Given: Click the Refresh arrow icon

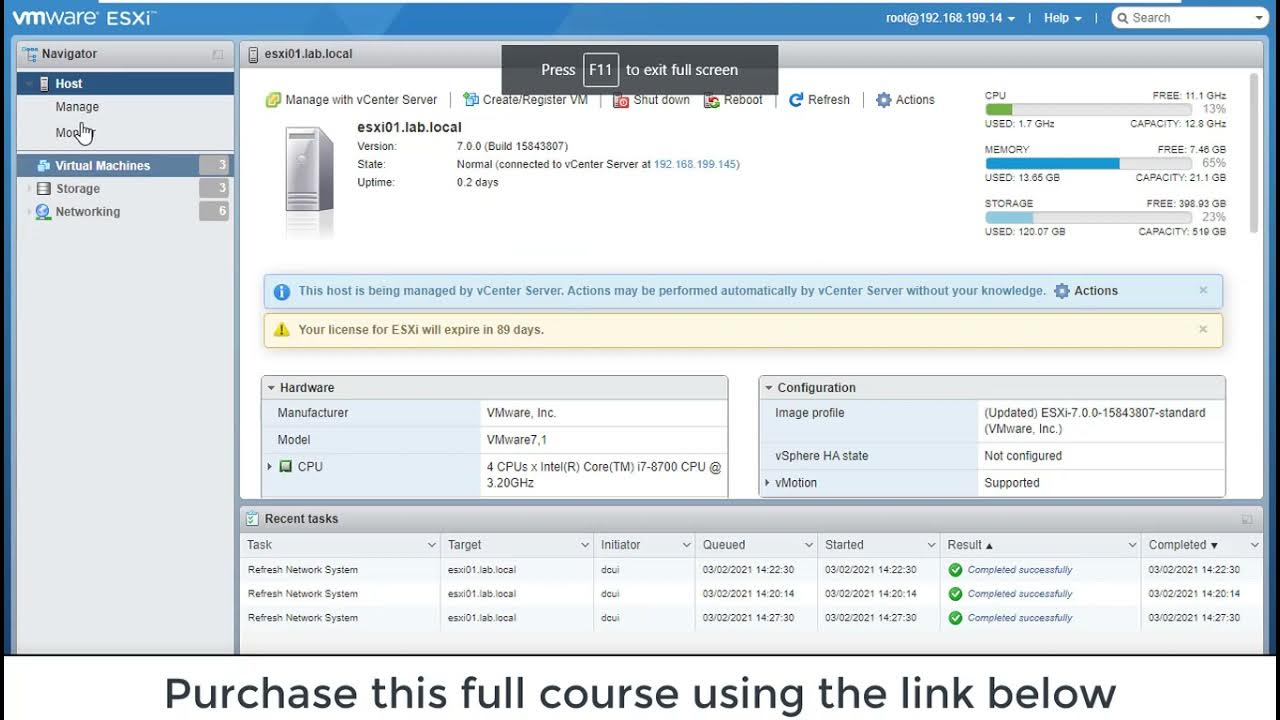Looking at the screenshot, I should (x=796, y=100).
